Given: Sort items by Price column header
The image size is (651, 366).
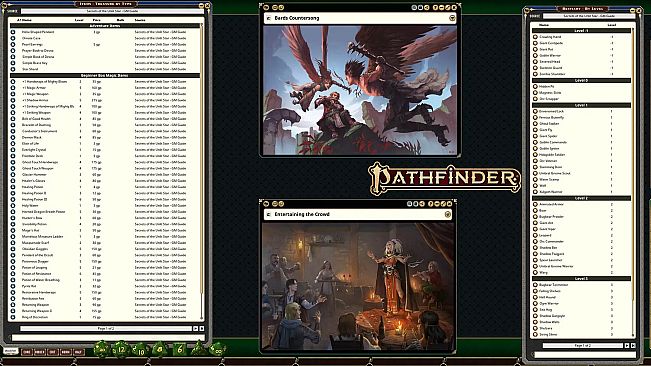Looking at the screenshot, I should coord(97,20).
